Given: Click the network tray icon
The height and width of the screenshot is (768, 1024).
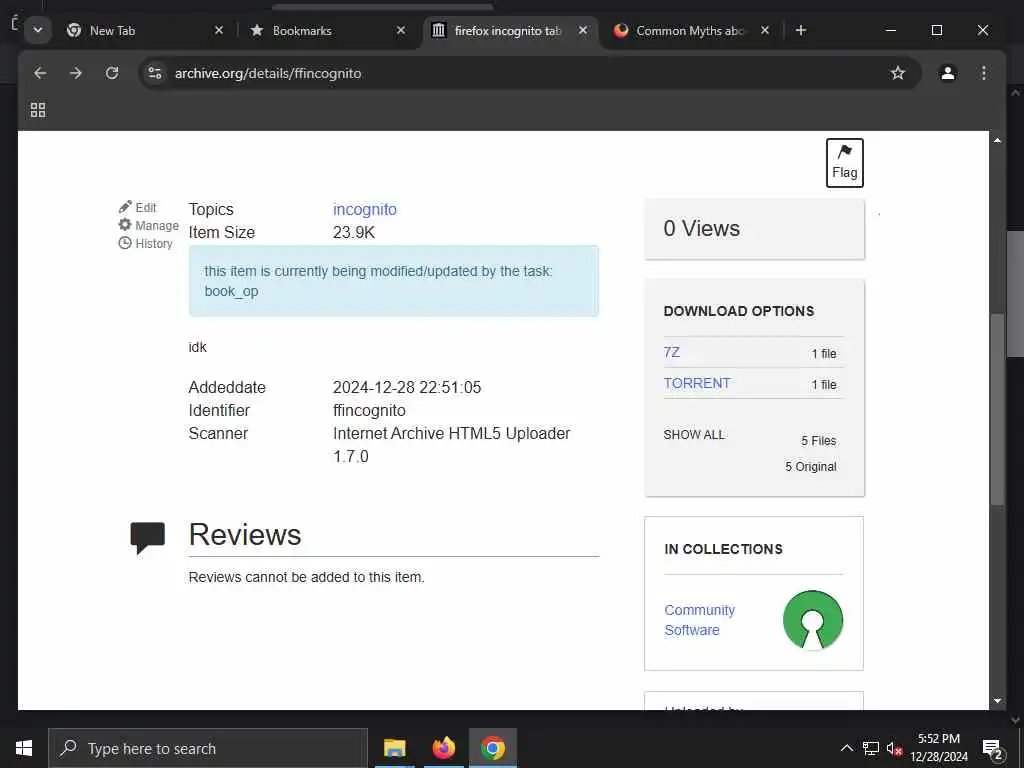Looking at the screenshot, I should [871, 748].
